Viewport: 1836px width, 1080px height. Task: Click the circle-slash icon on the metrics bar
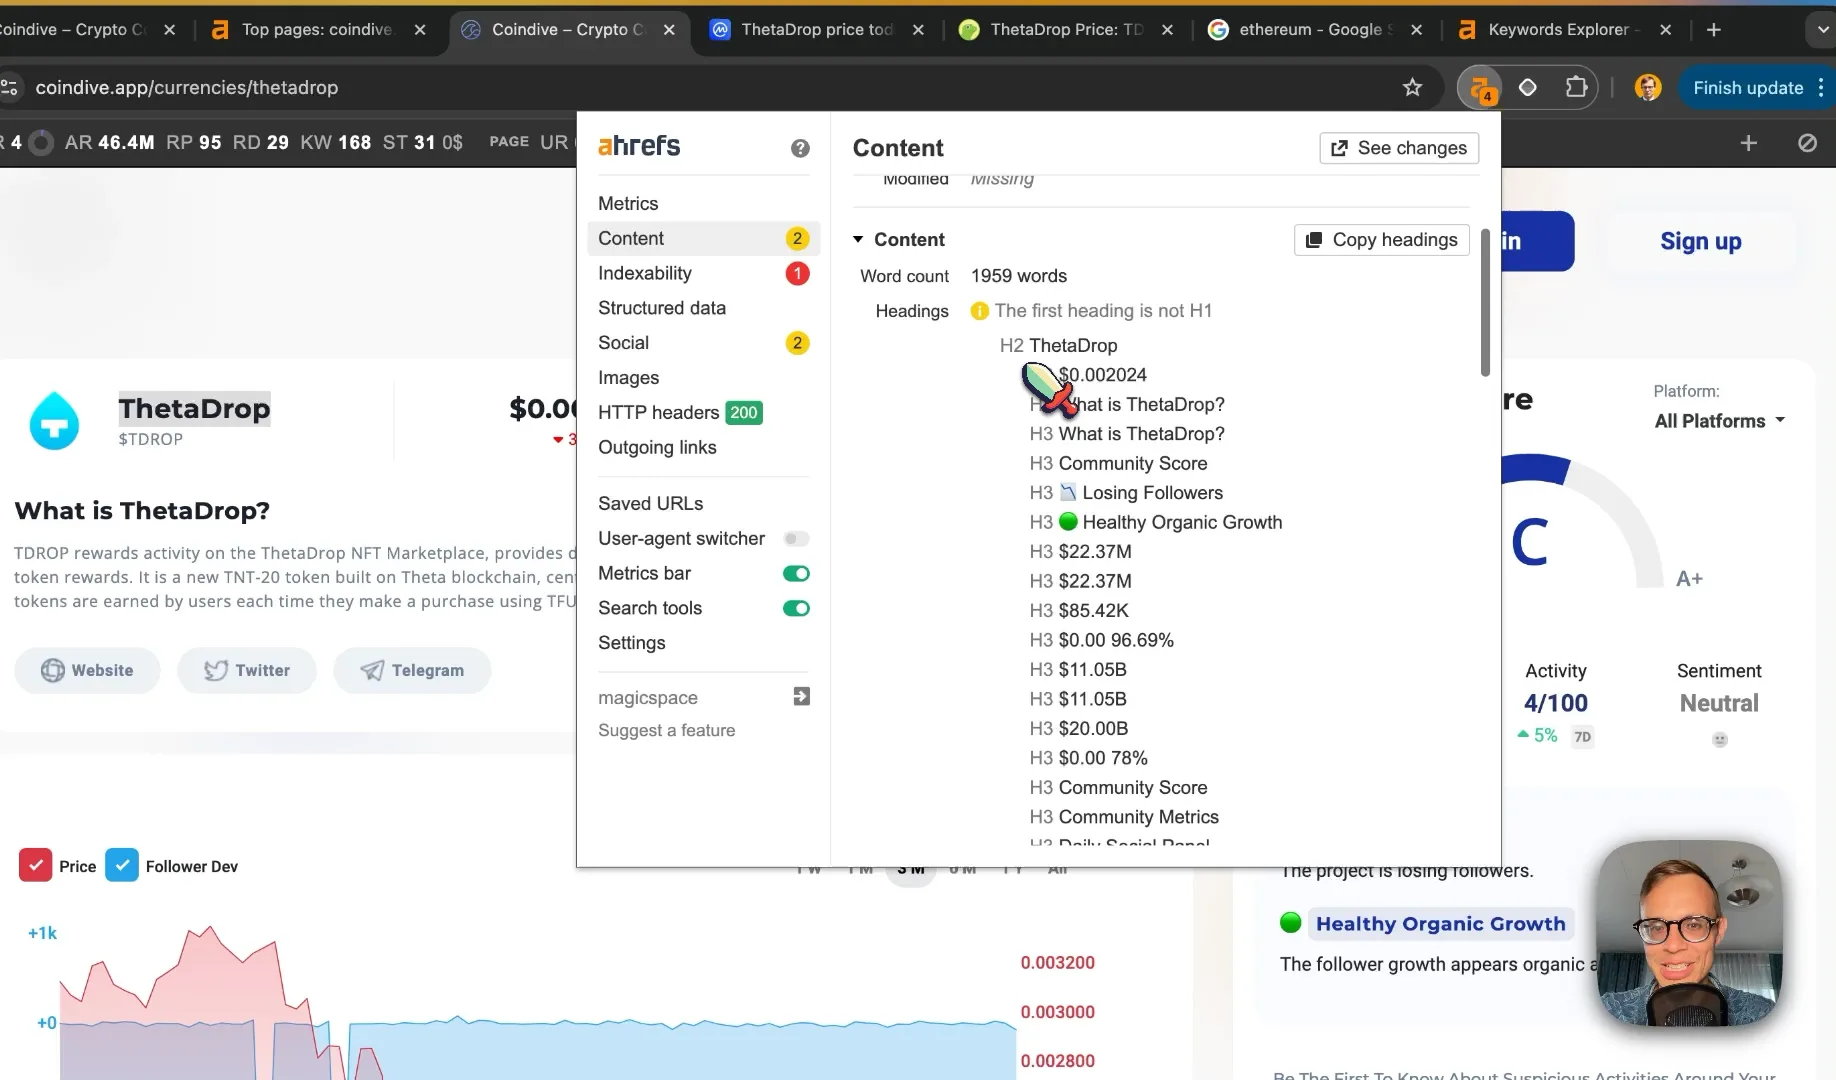tap(1807, 143)
